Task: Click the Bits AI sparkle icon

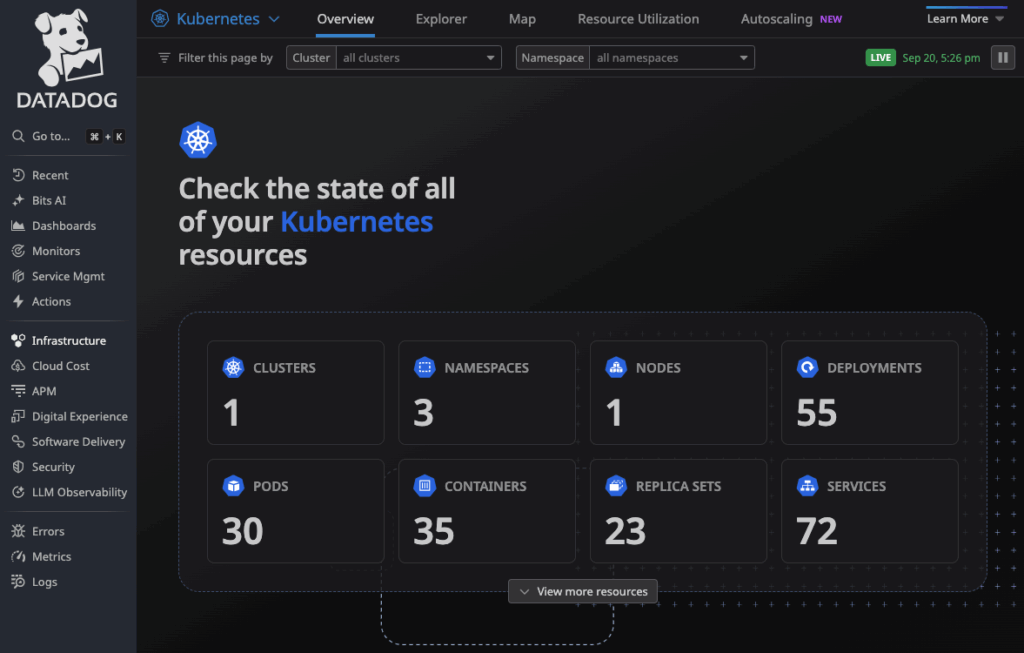Action: coord(18,200)
